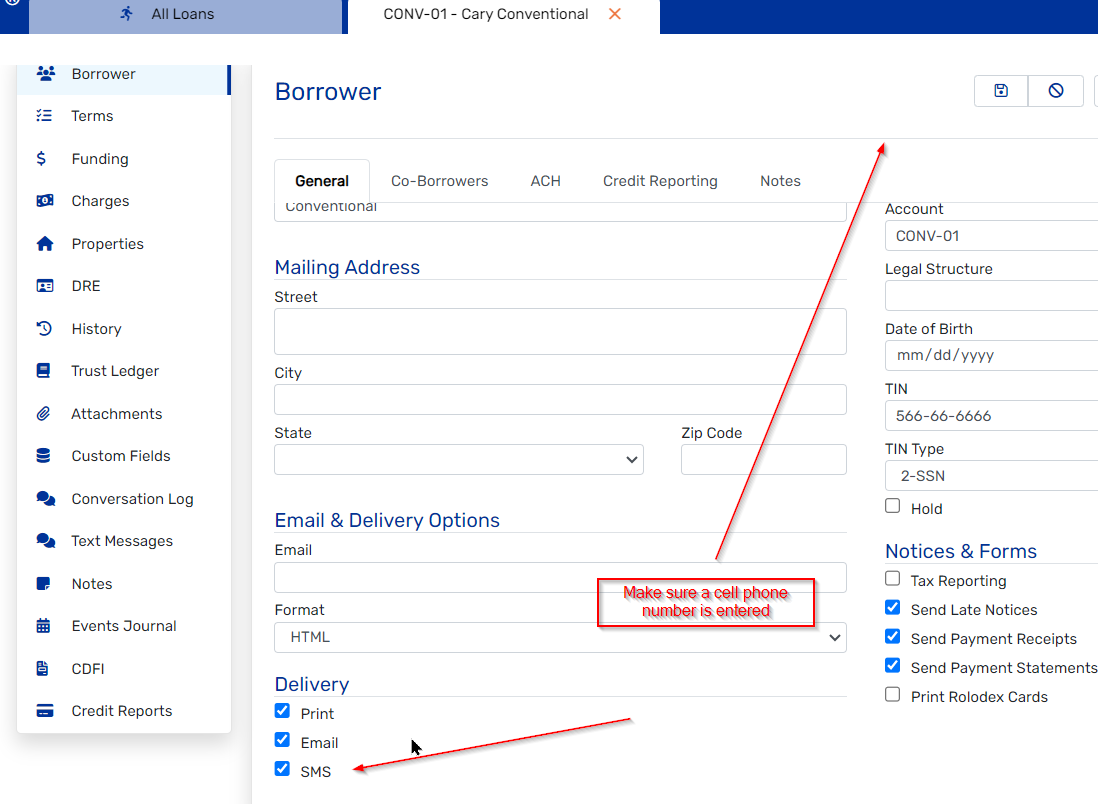Go to Custom Fields page
Screen dimensions: 1098x804
click(x=121, y=456)
